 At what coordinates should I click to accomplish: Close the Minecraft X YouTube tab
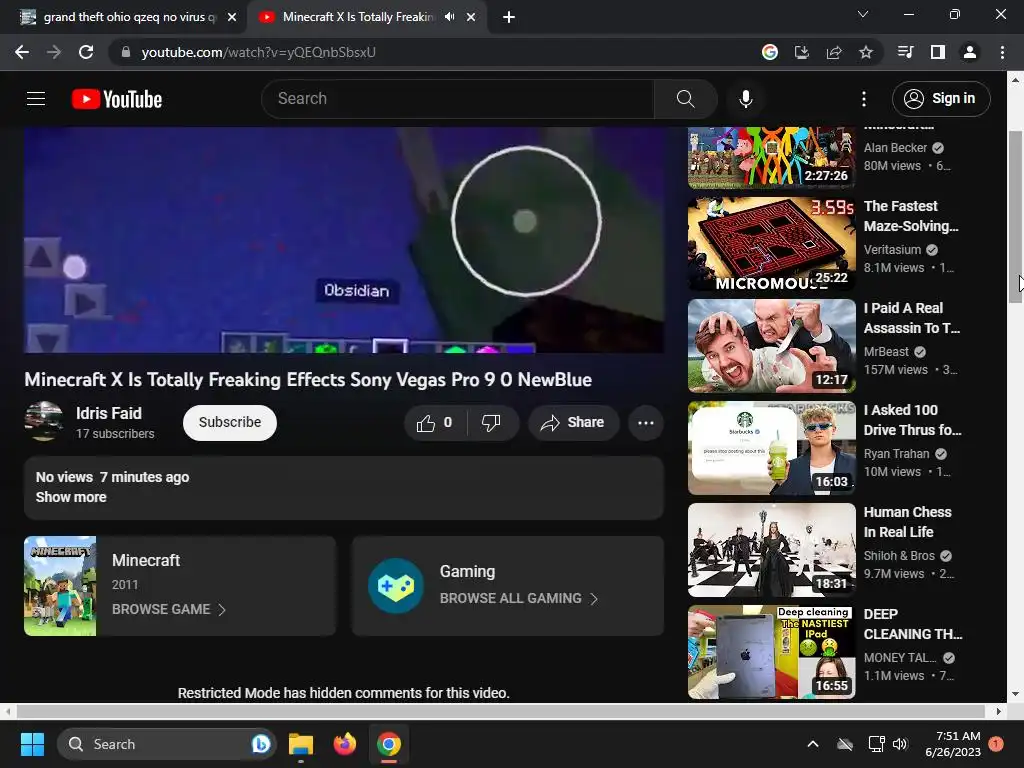471,17
